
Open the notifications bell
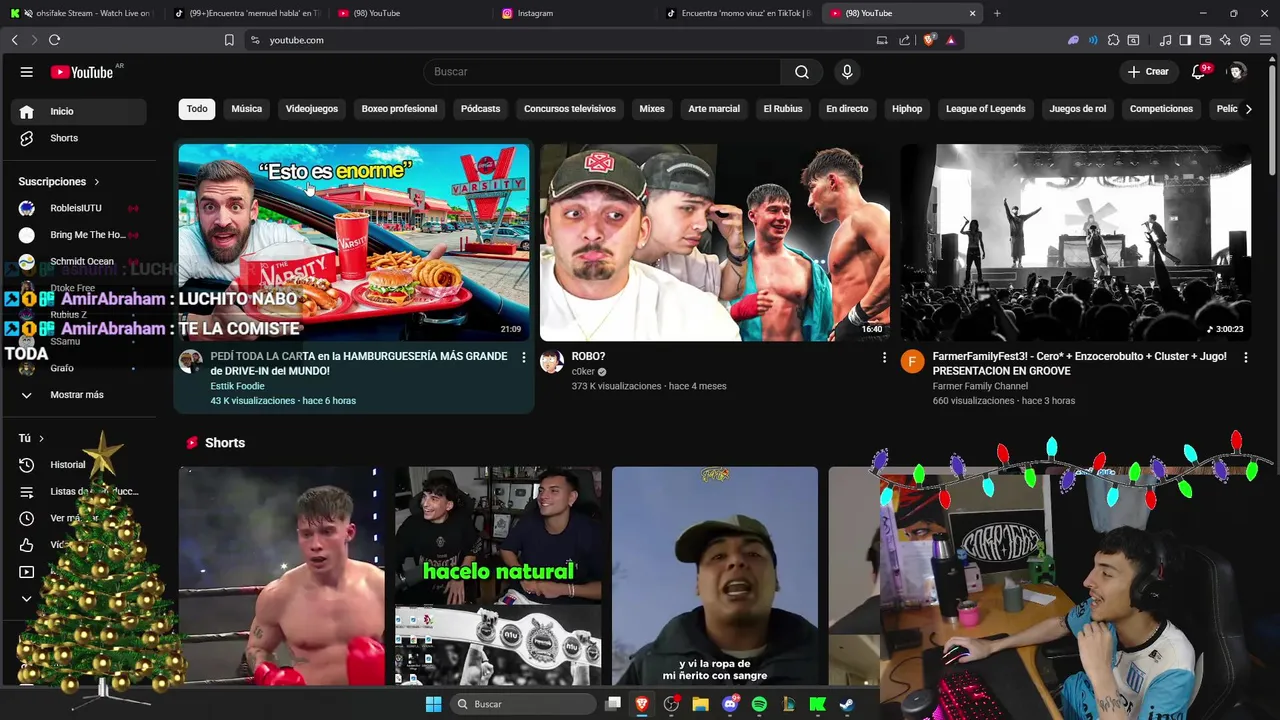tap(1199, 72)
